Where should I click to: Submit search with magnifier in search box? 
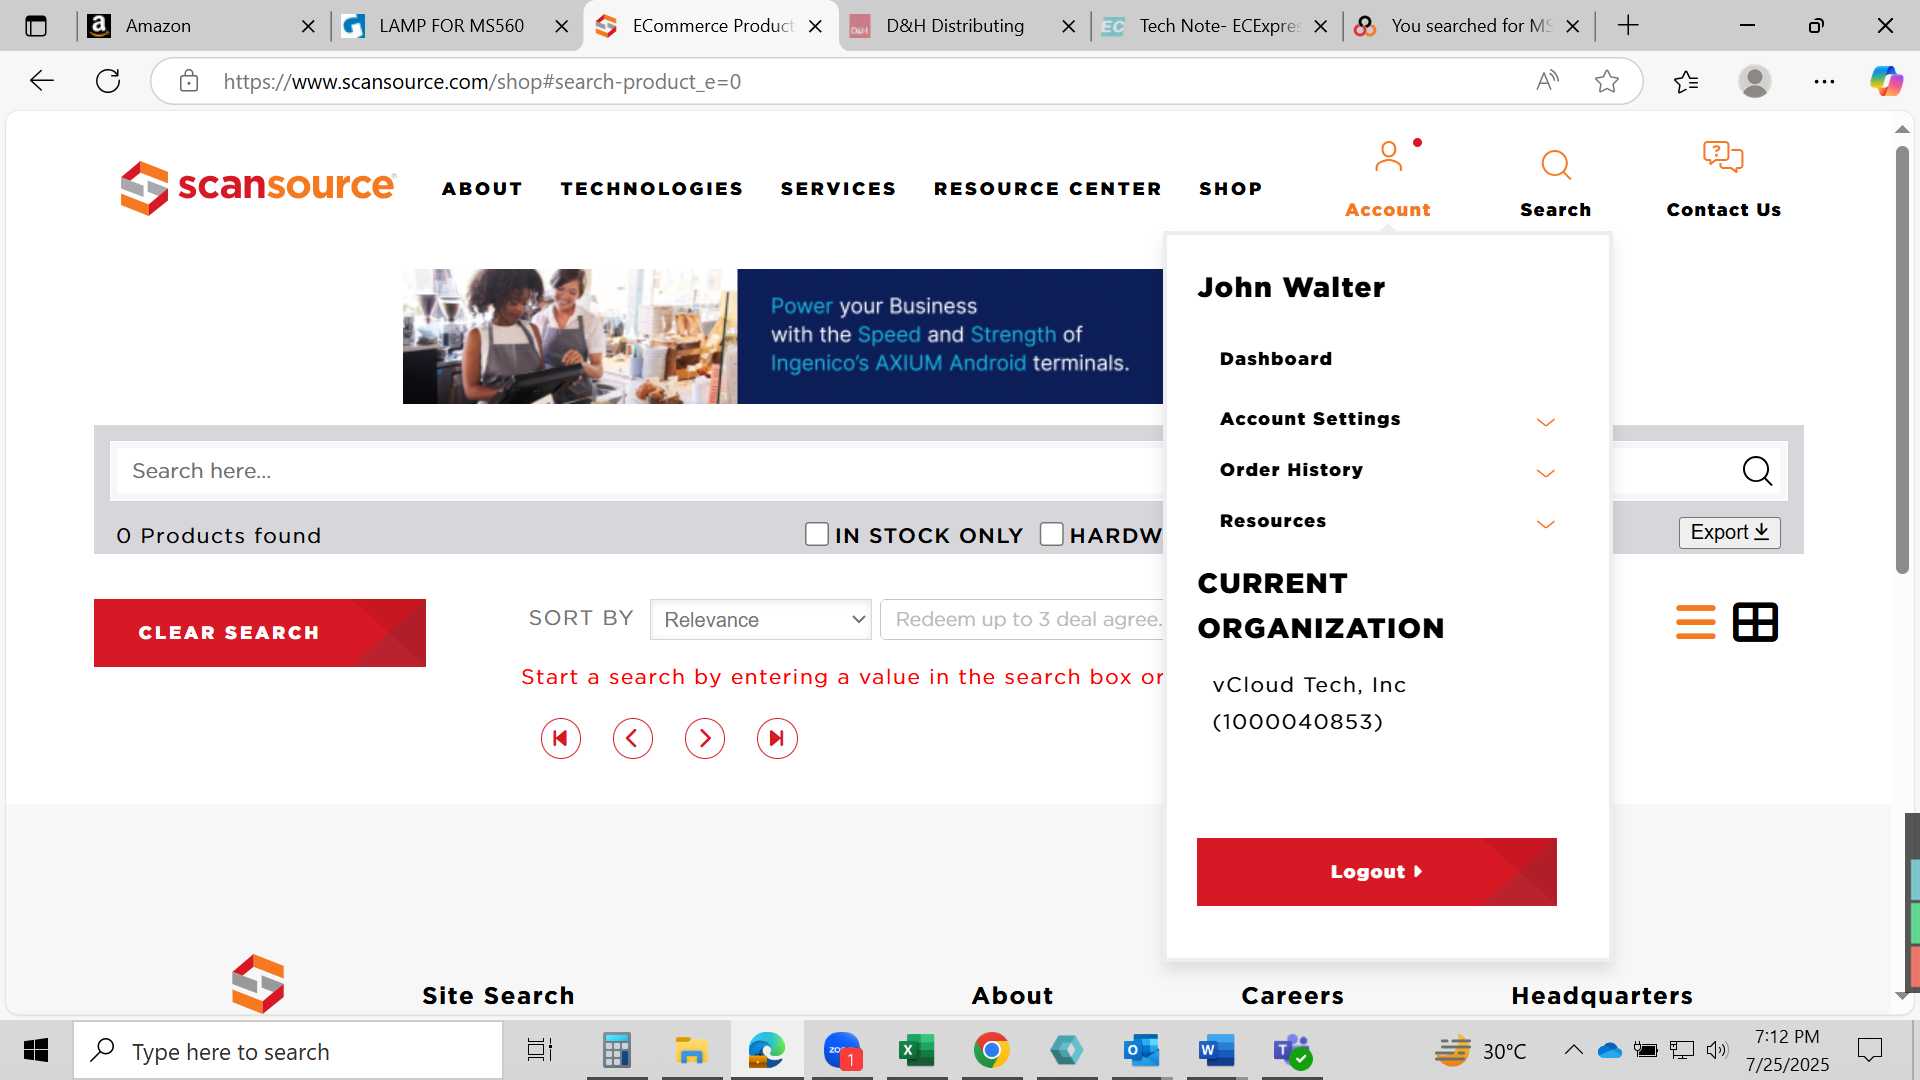tap(1757, 470)
